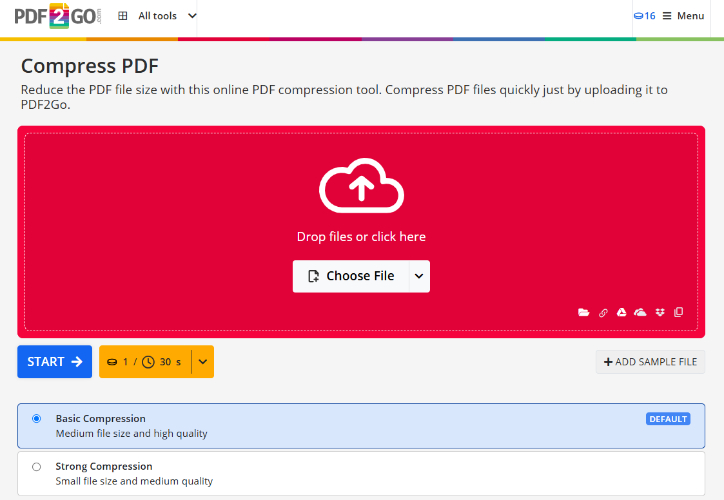Viewport: 724px width, 500px height.
Task: Click 'Small file size and medium quality' text
Action: [134, 481]
